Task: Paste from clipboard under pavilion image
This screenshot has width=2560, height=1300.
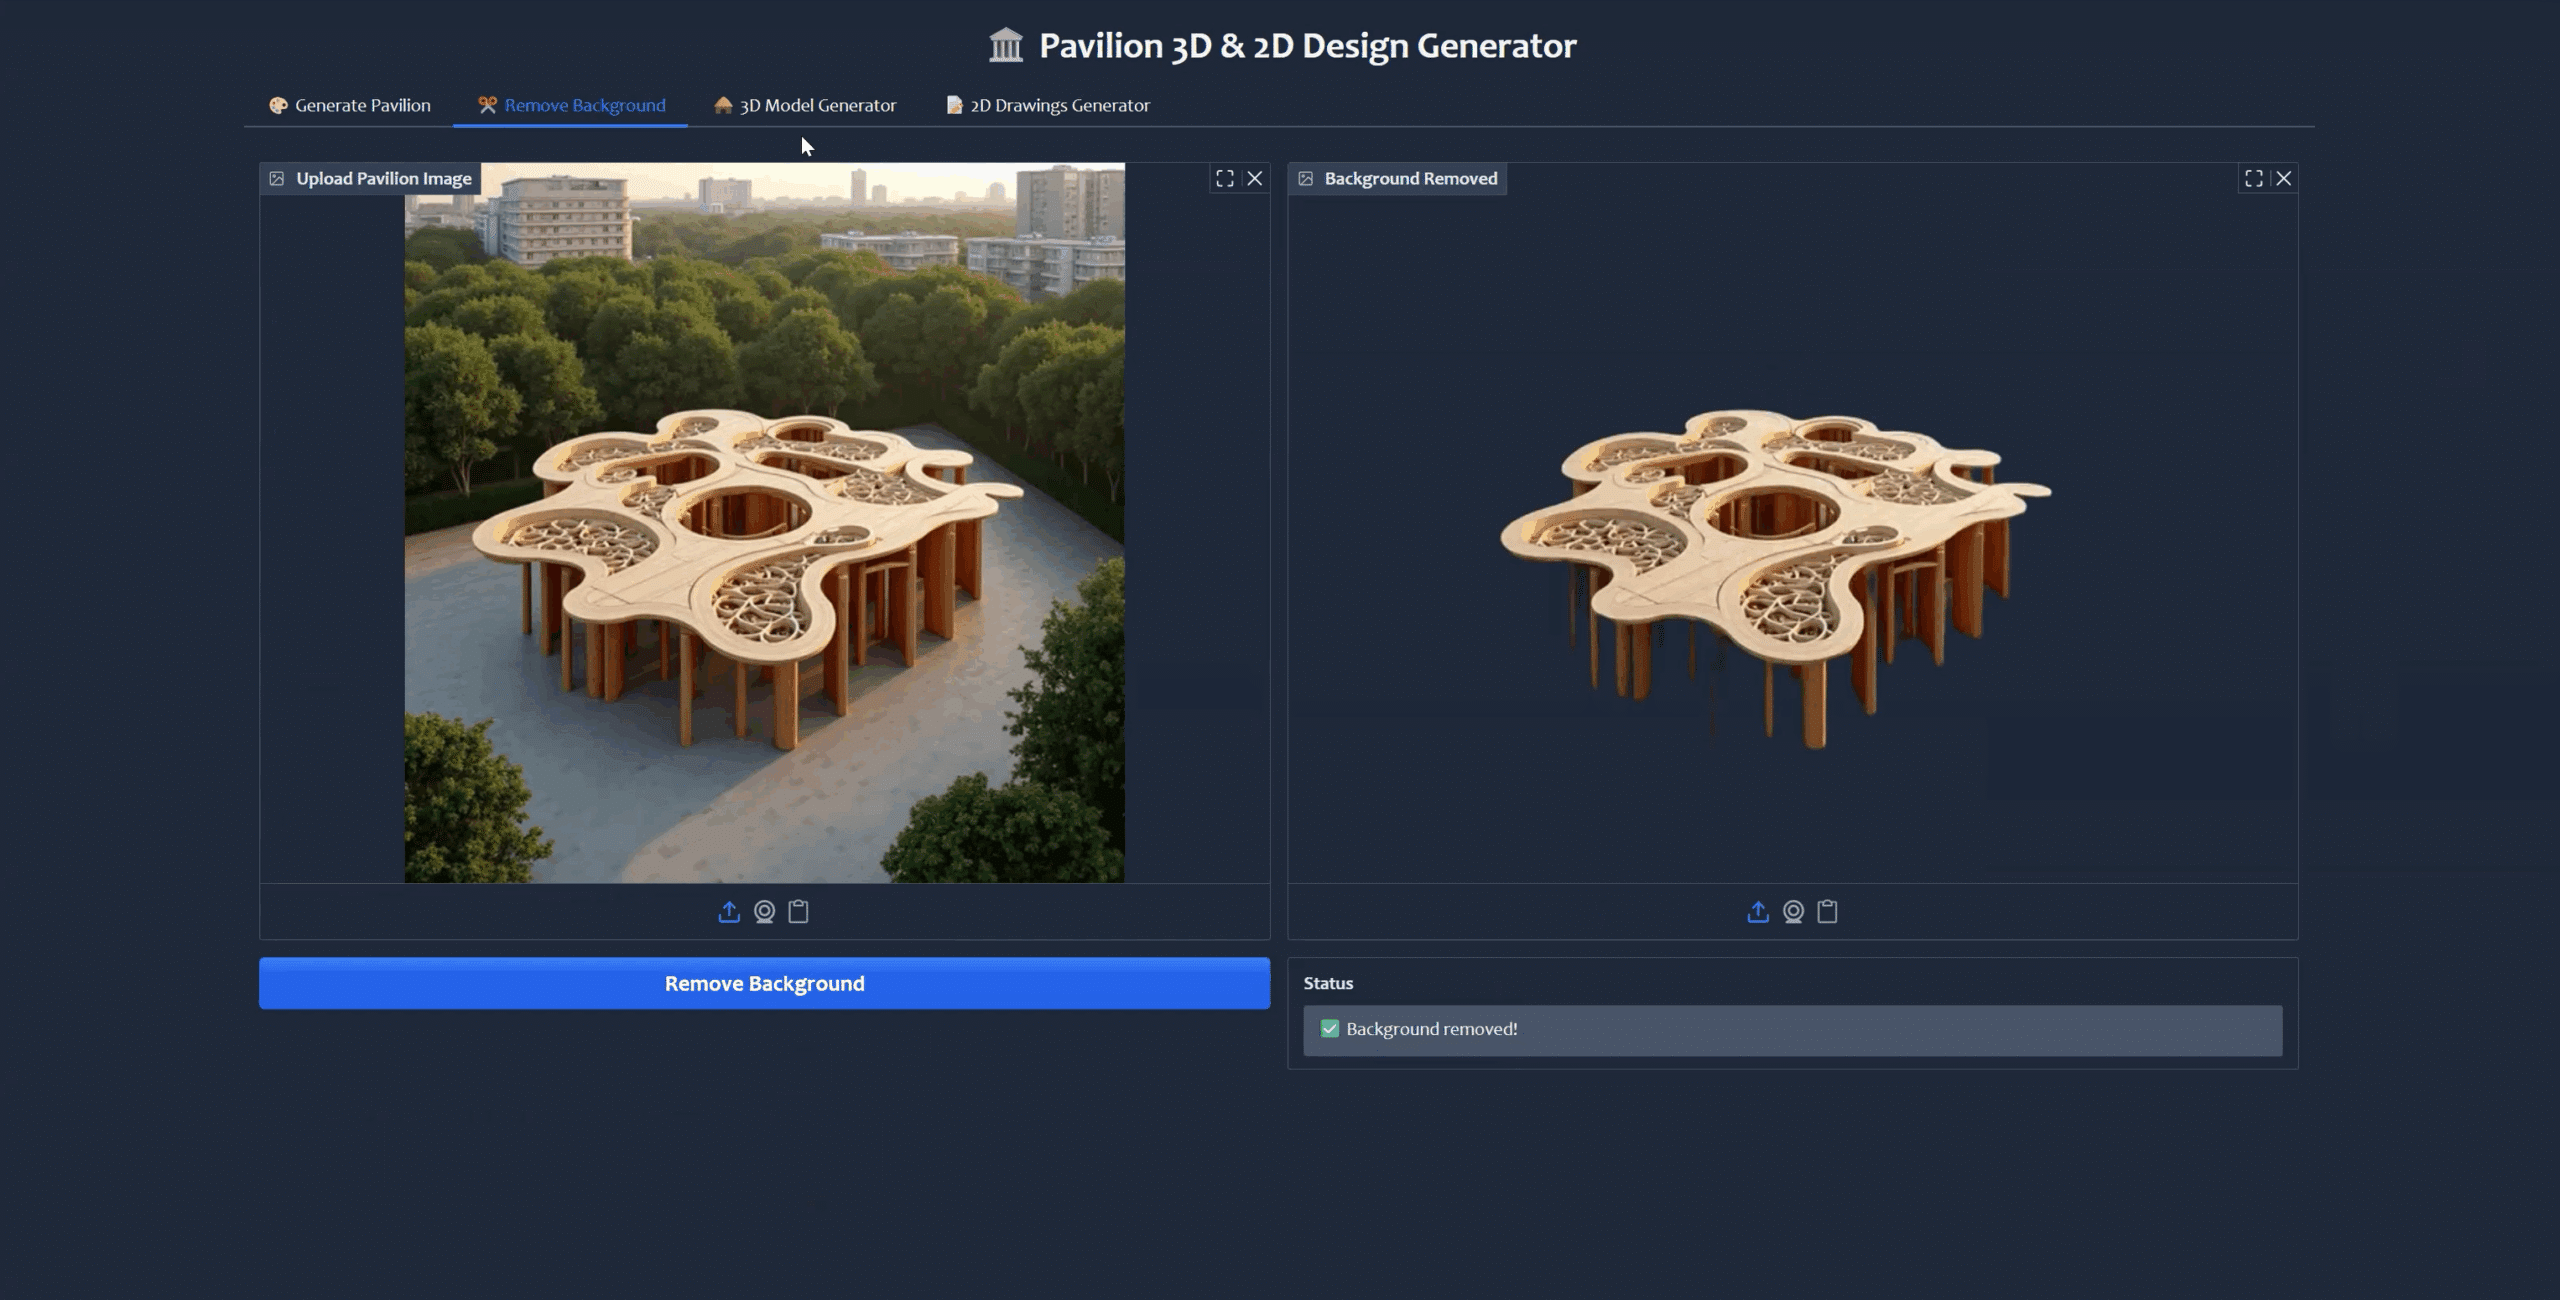Action: 798,911
